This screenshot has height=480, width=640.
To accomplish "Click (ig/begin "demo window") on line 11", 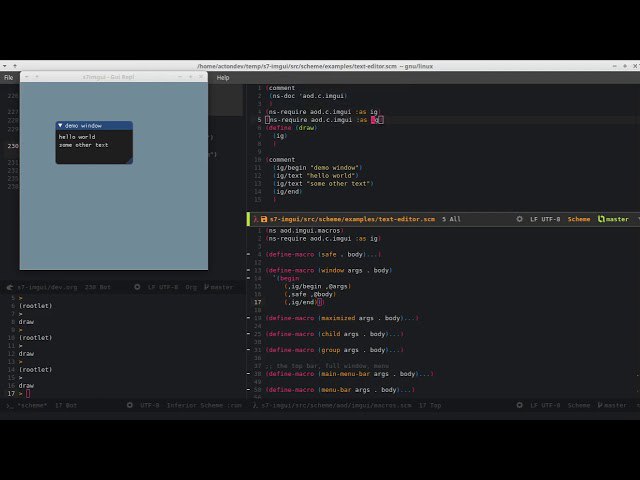I will click(318, 168).
